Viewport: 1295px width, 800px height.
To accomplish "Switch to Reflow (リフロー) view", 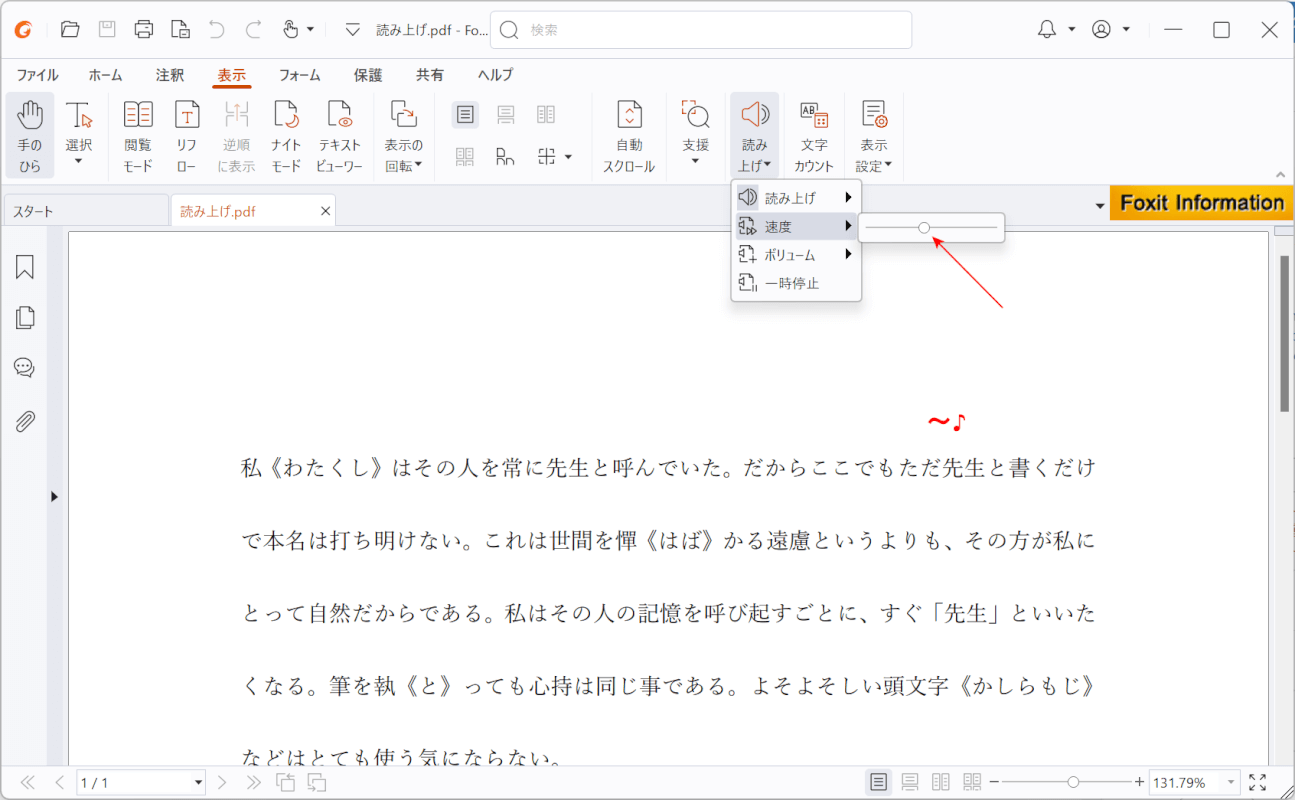I will pyautogui.click(x=187, y=136).
